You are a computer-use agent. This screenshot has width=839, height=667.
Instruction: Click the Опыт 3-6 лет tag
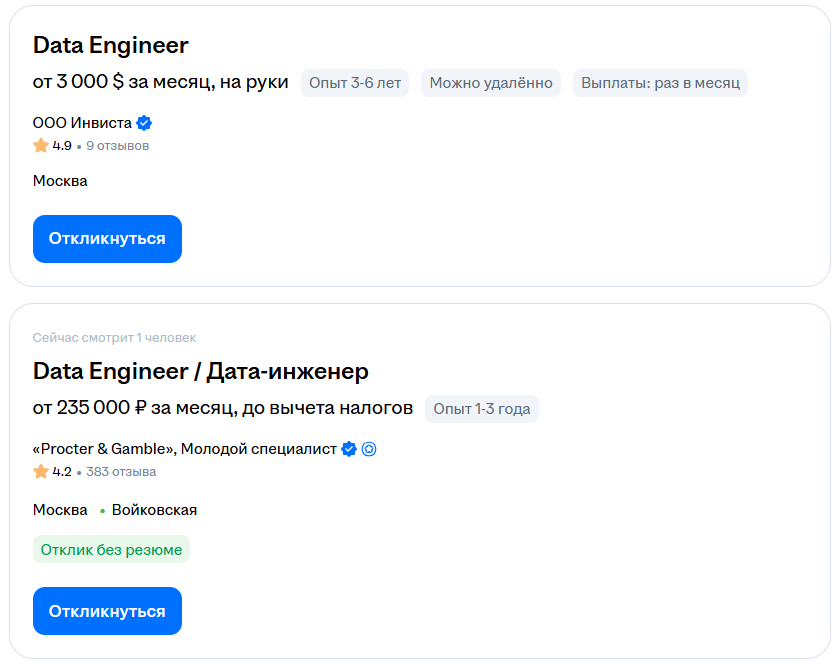[x=355, y=83]
